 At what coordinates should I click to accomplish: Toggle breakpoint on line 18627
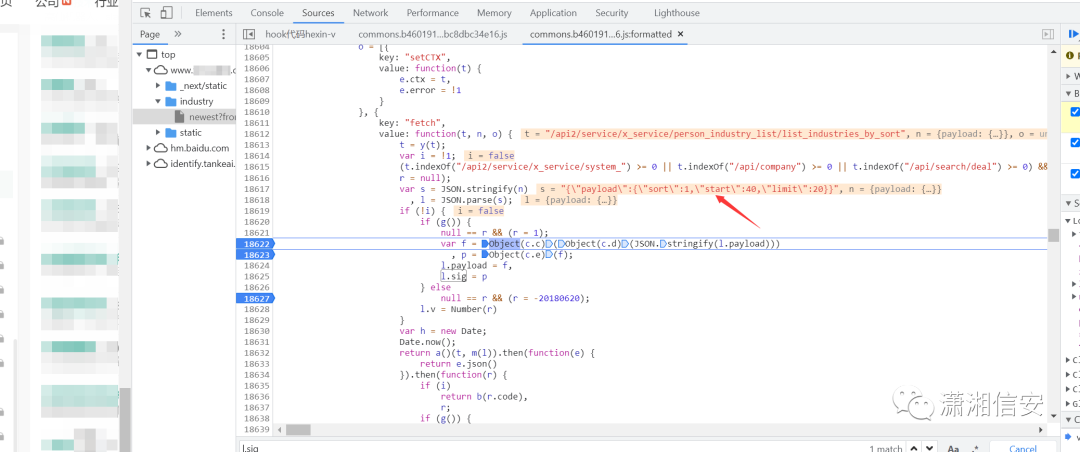click(x=256, y=298)
